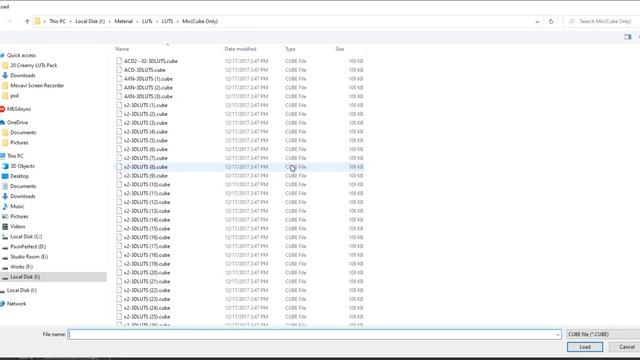Open Music folder in sidebar
Screen dimensions: 640x360
pos(17,207)
